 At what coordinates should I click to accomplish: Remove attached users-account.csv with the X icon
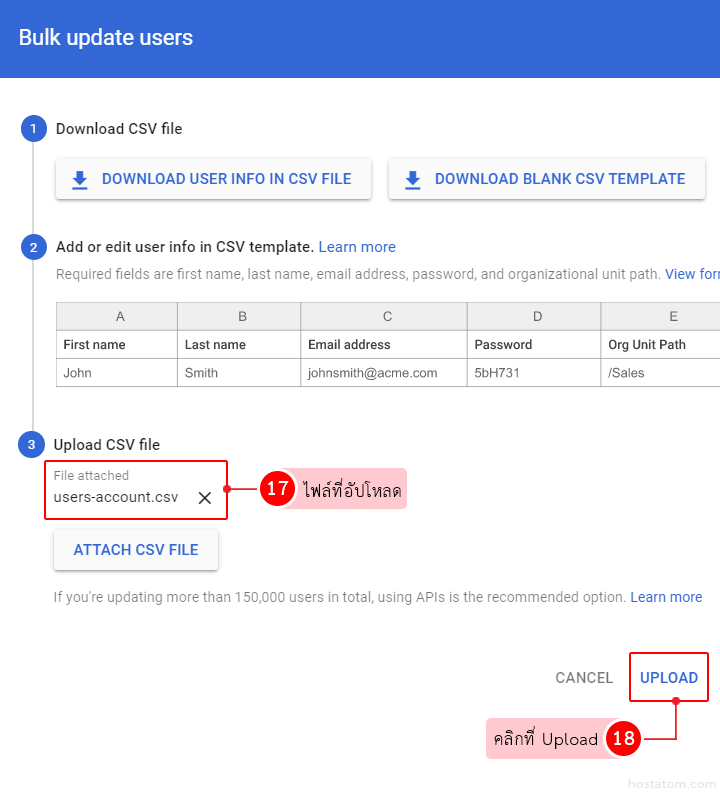[x=205, y=498]
